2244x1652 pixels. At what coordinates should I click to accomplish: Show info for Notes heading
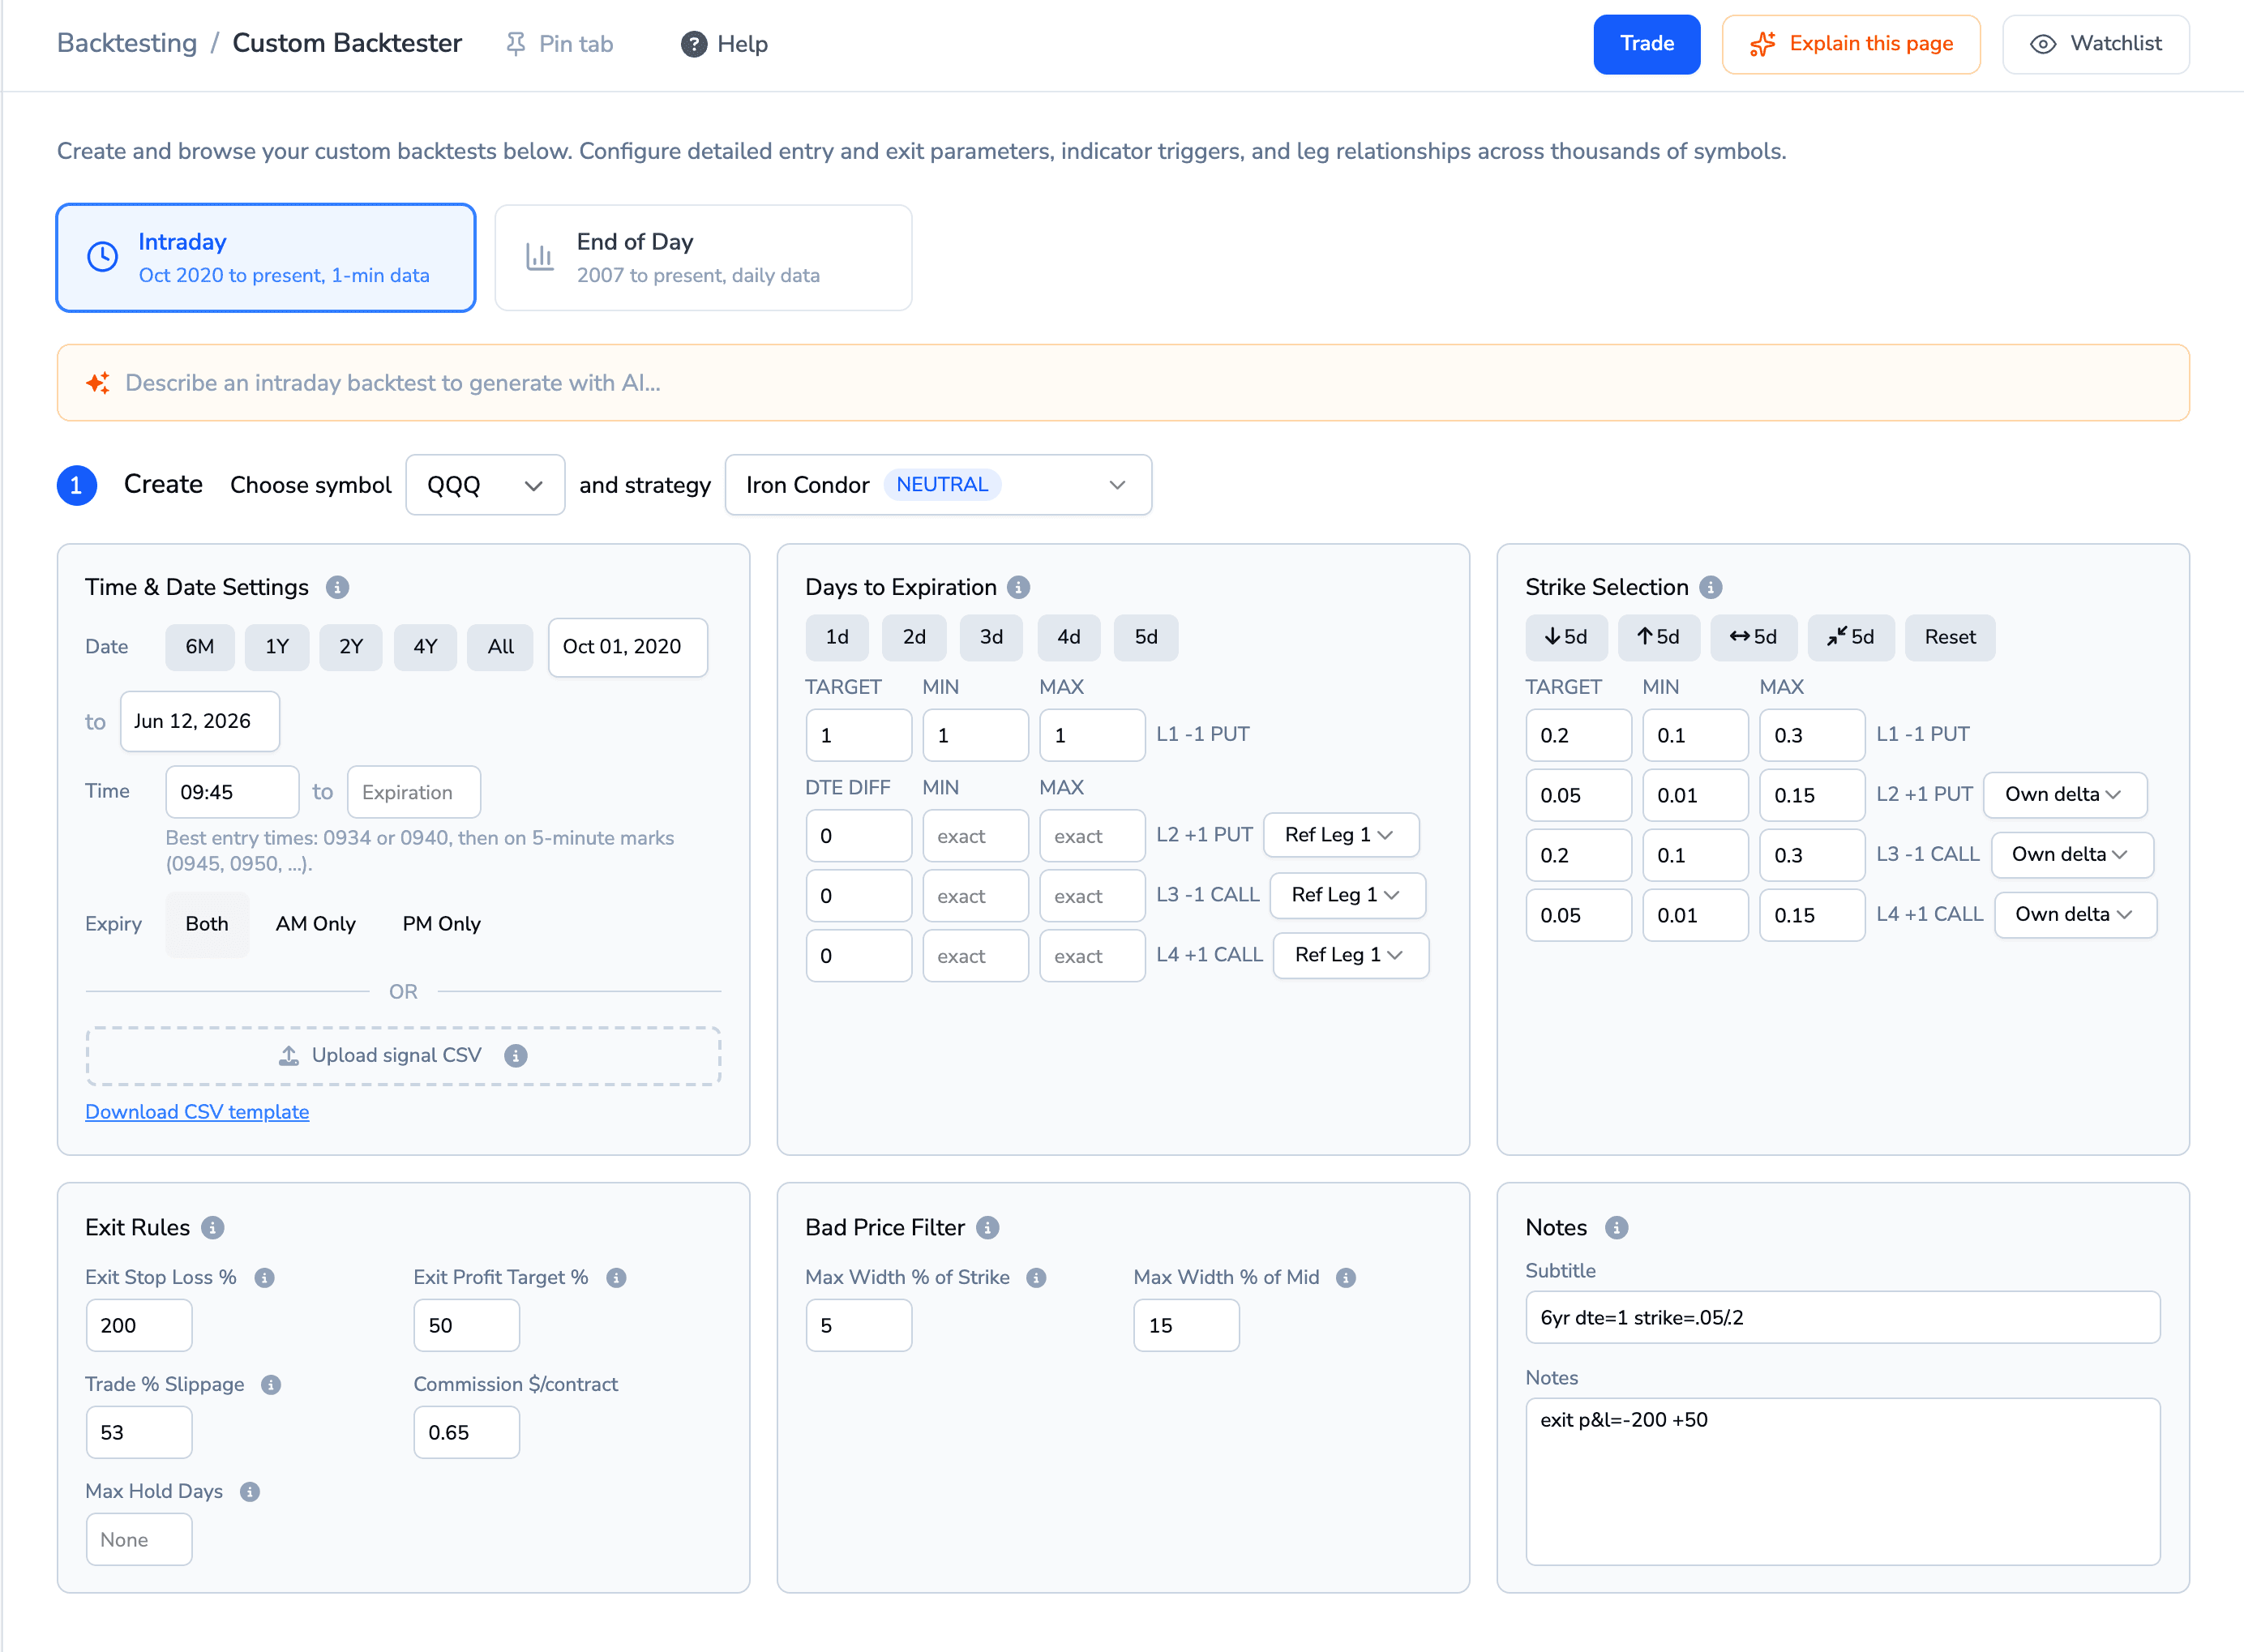point(1616,1227)
